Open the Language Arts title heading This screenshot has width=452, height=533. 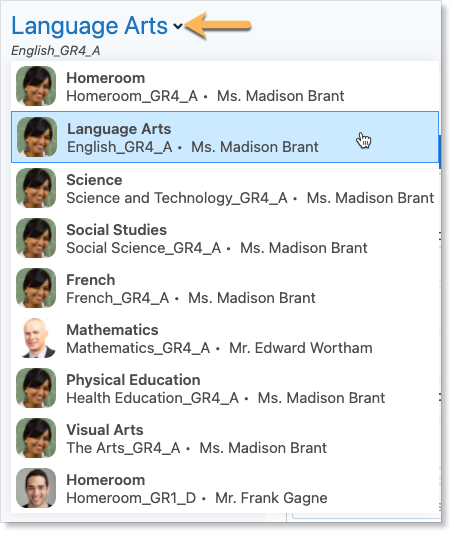tap(90, 26)
